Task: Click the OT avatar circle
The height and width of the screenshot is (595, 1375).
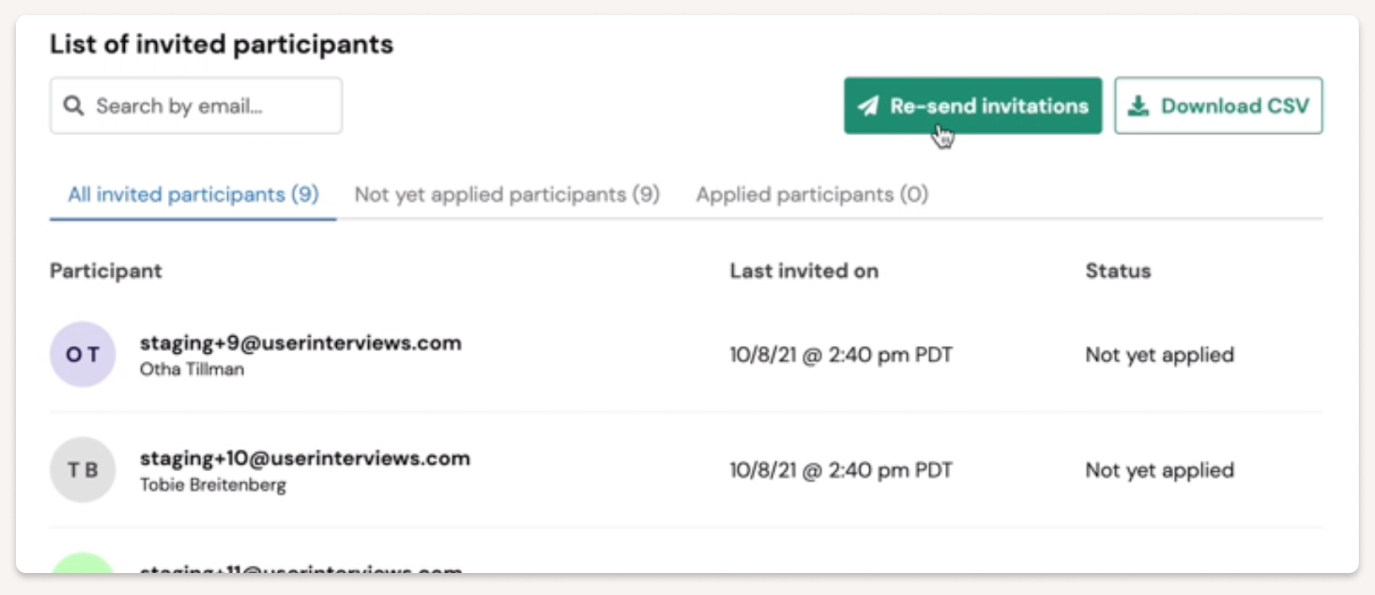Action: (x=83, y=355)
